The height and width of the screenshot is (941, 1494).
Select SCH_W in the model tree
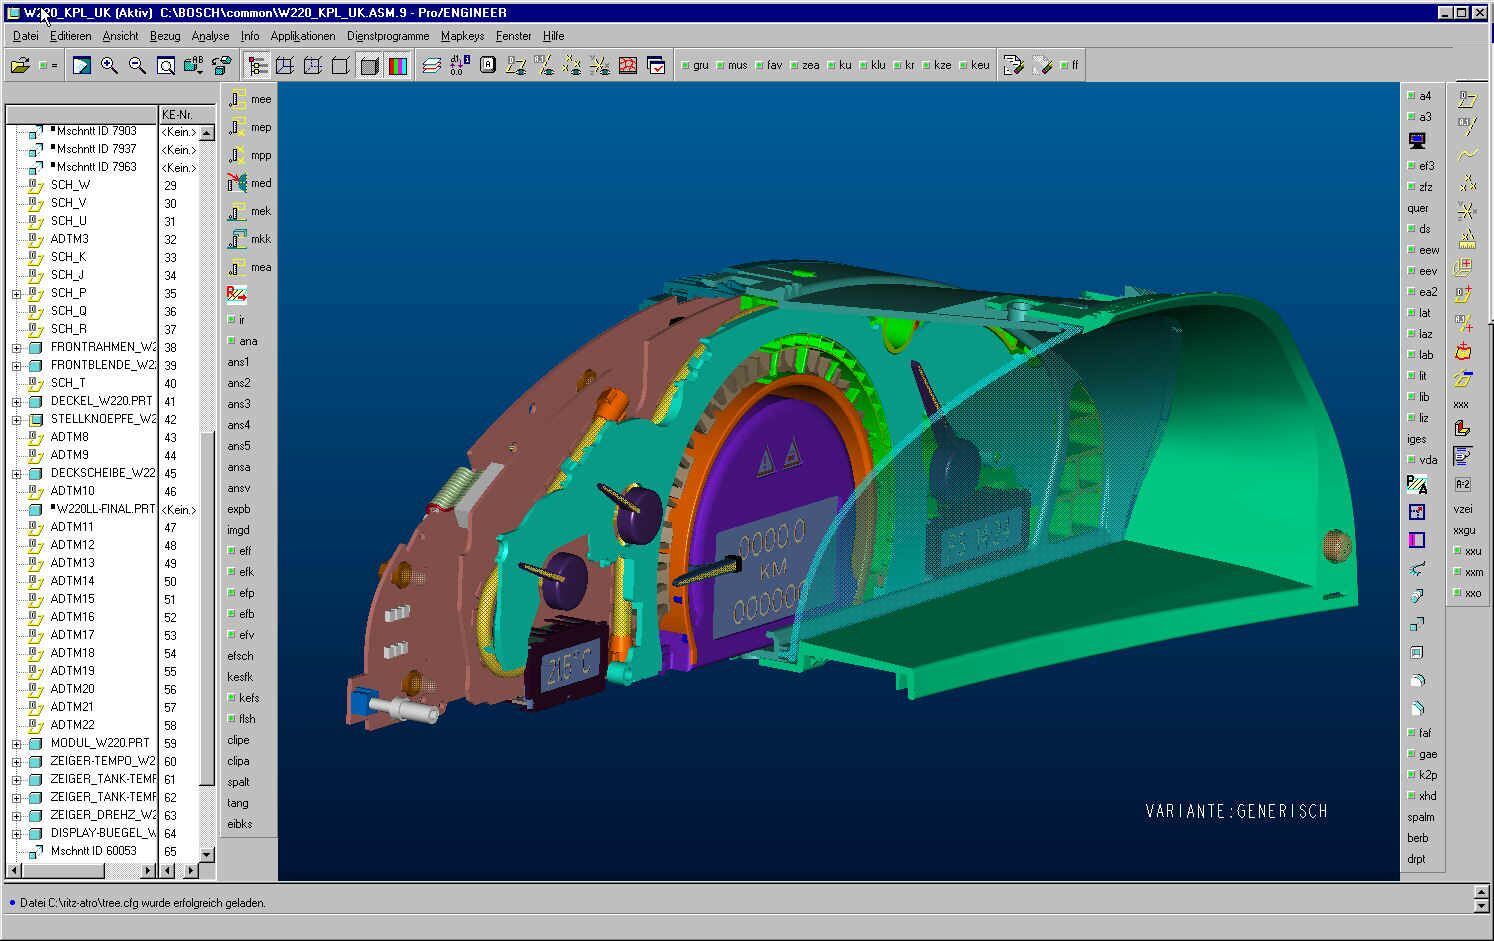point(70,185)
